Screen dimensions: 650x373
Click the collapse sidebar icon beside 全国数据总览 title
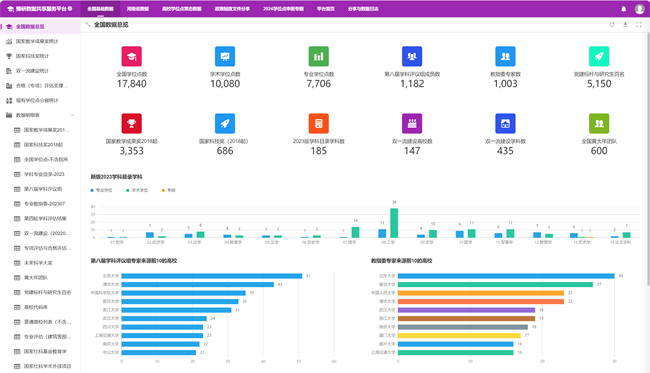coord(88,25)
